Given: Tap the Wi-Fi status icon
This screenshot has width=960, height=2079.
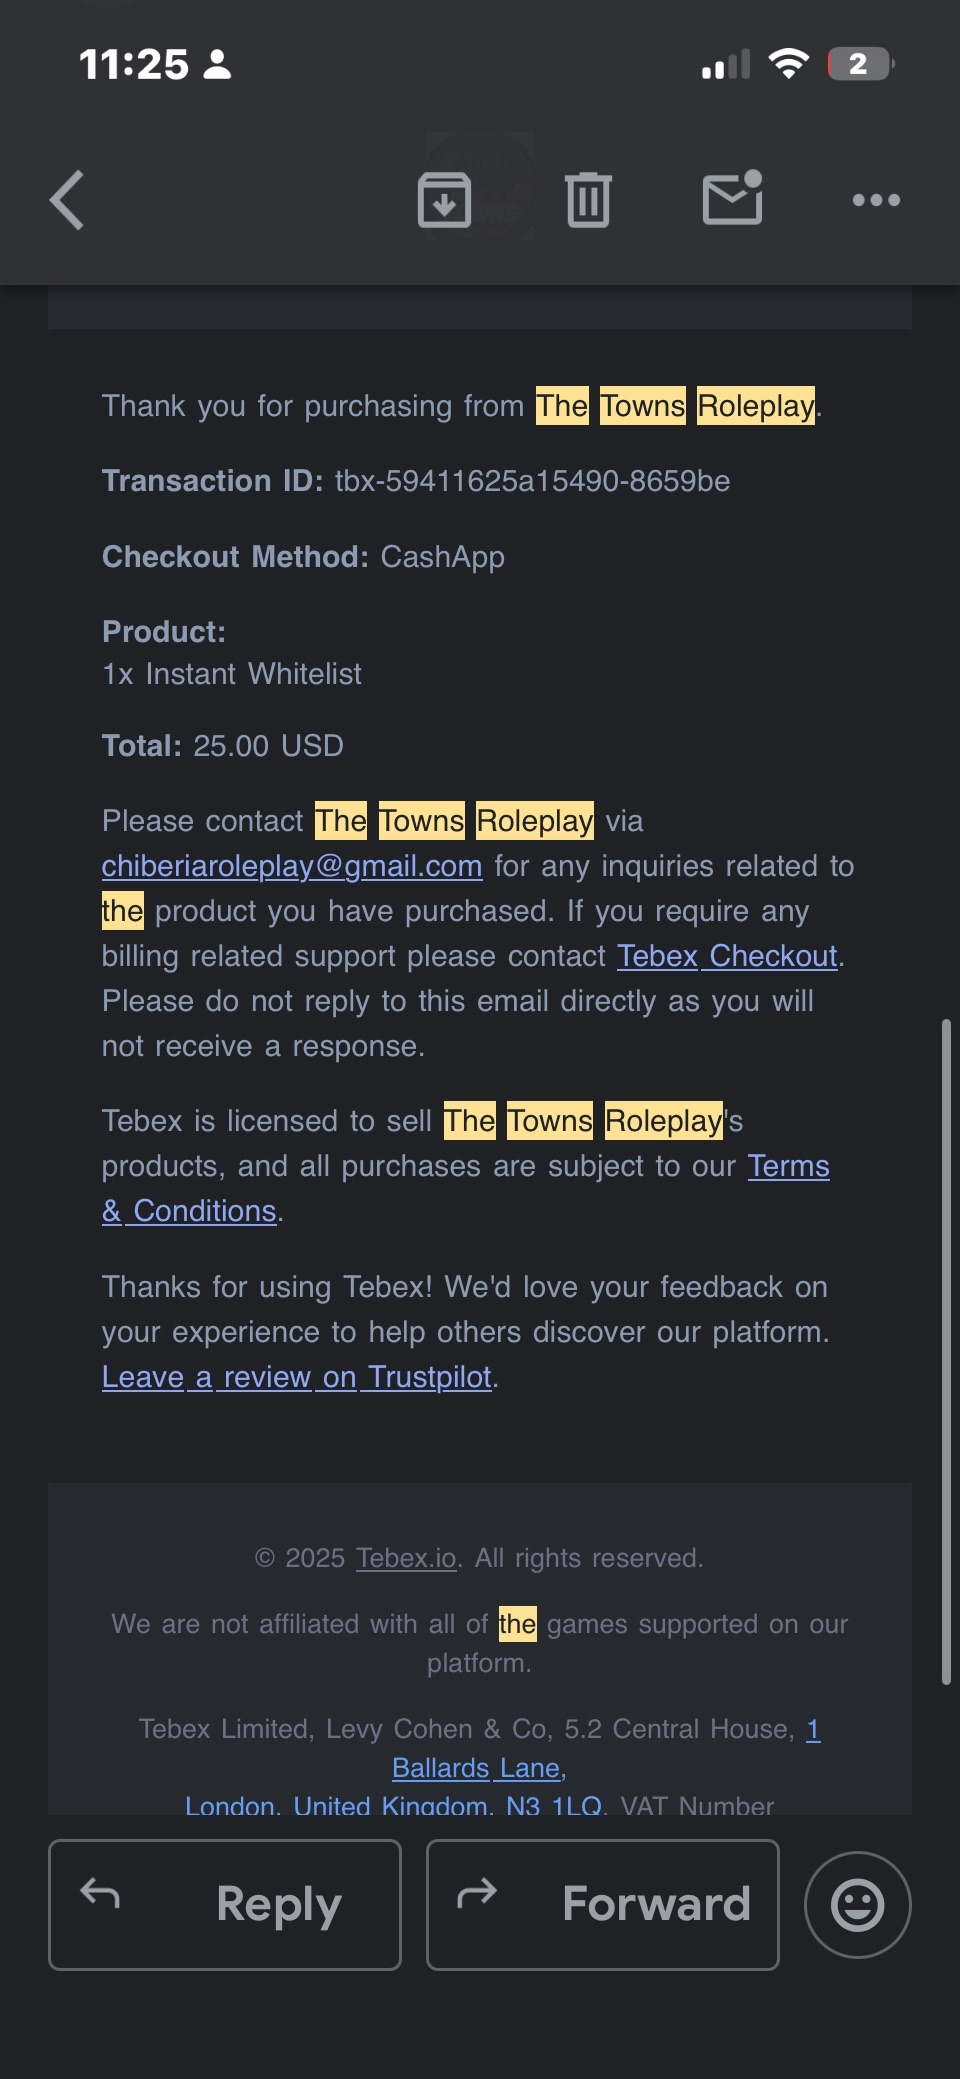Looking at the screenshot, I should [x=789, y=64].
